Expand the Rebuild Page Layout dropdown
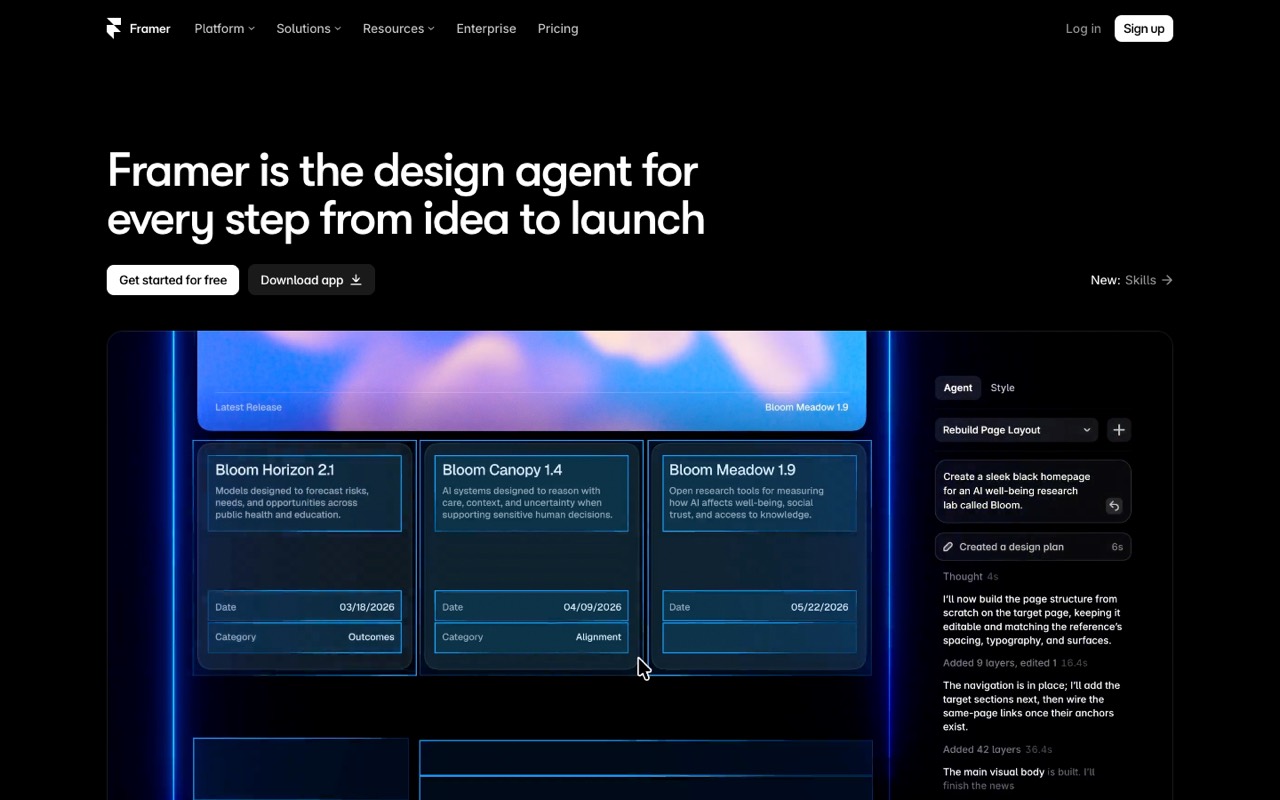Screen dimensions: 1280x800 click(x=1017, y=430)
